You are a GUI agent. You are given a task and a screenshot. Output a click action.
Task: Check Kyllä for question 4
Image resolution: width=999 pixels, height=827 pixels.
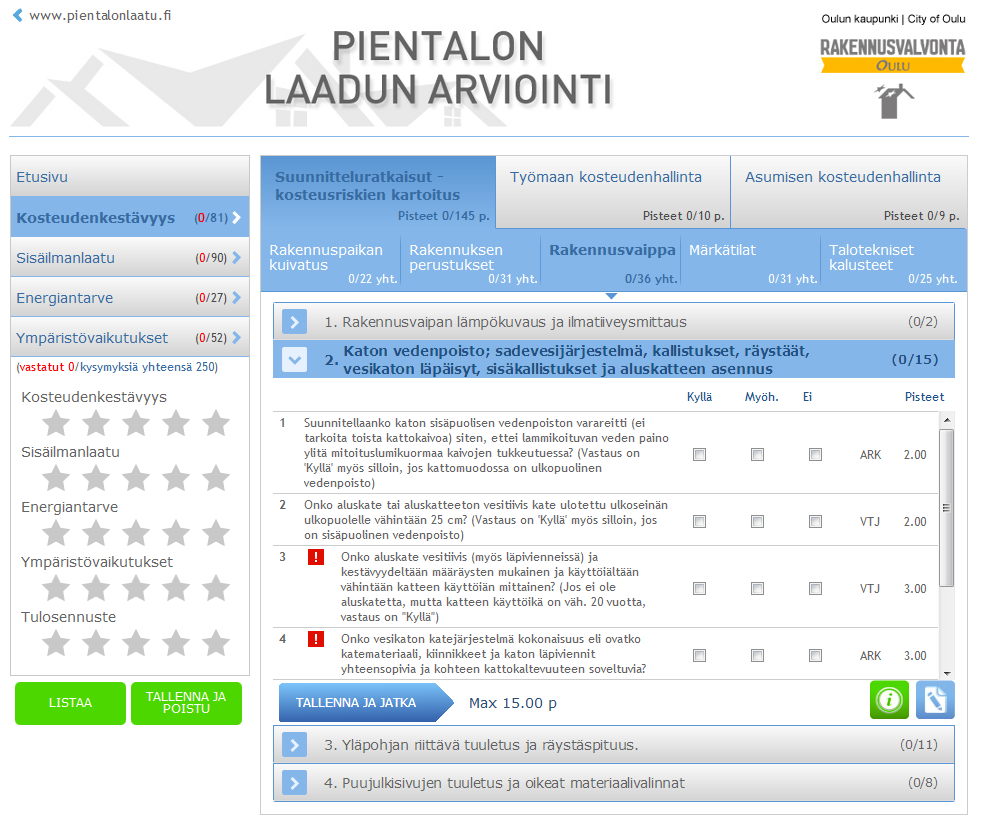click(700, 655)
